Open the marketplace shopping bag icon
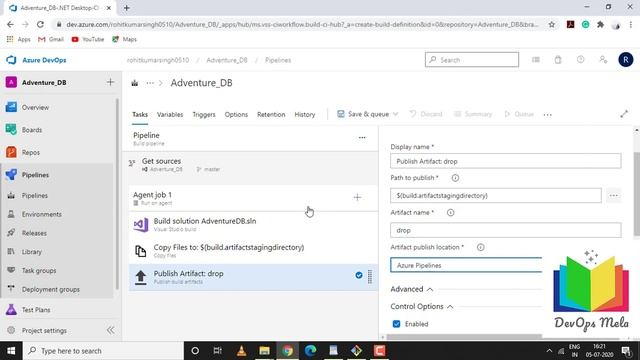The image size is (640, 360). pyautogui.click(x=558, y=60)
